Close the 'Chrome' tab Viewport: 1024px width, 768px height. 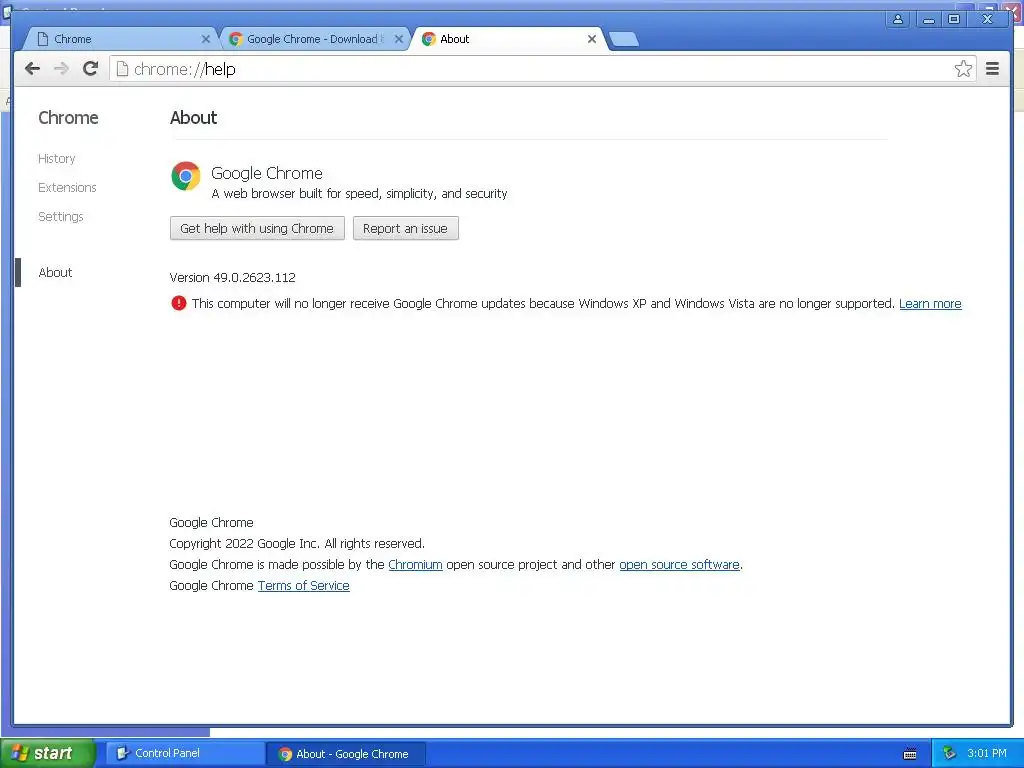(206, 39)
